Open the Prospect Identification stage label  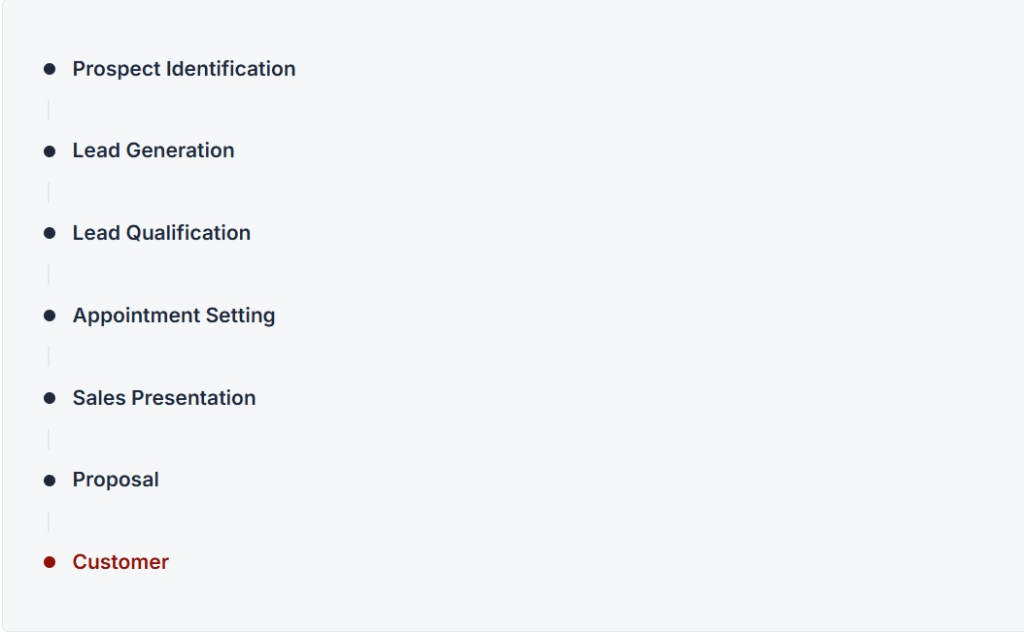click(184, 69)
